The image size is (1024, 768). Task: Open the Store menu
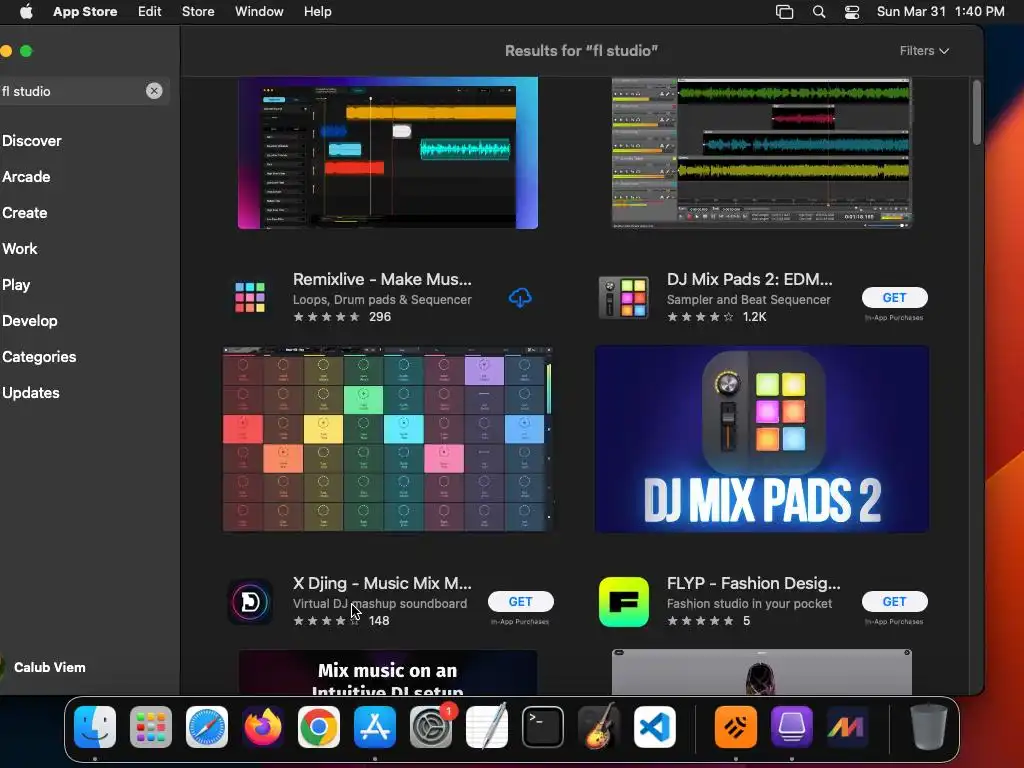(x=198, y=12)
